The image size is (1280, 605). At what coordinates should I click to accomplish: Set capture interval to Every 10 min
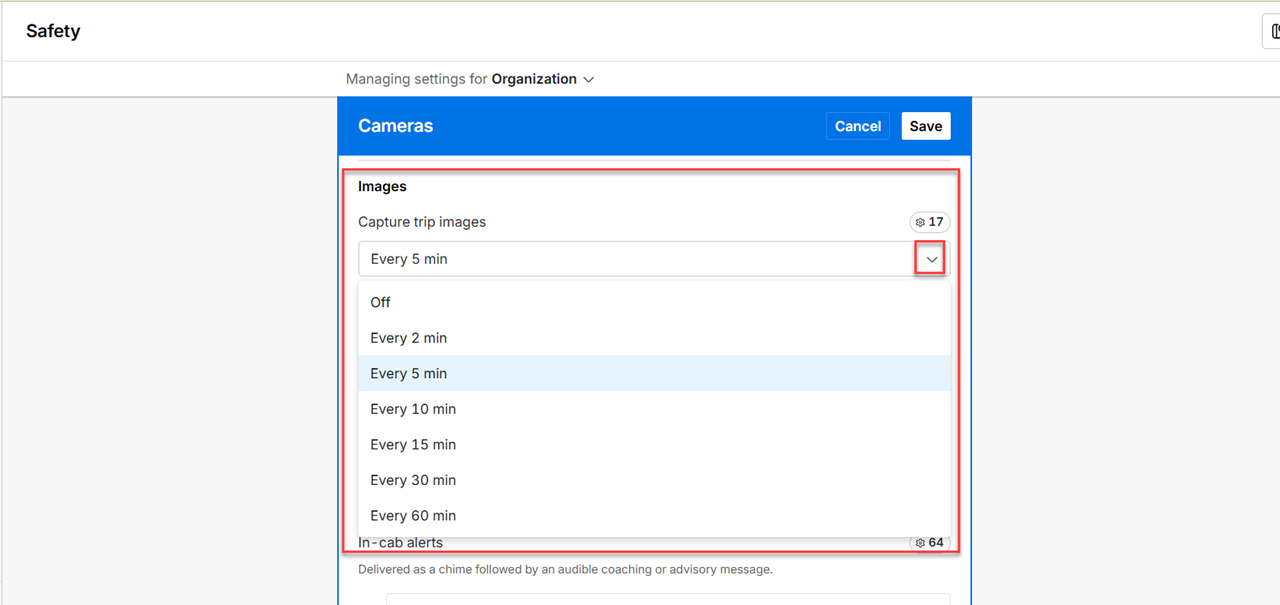click(x=413, y=409)
